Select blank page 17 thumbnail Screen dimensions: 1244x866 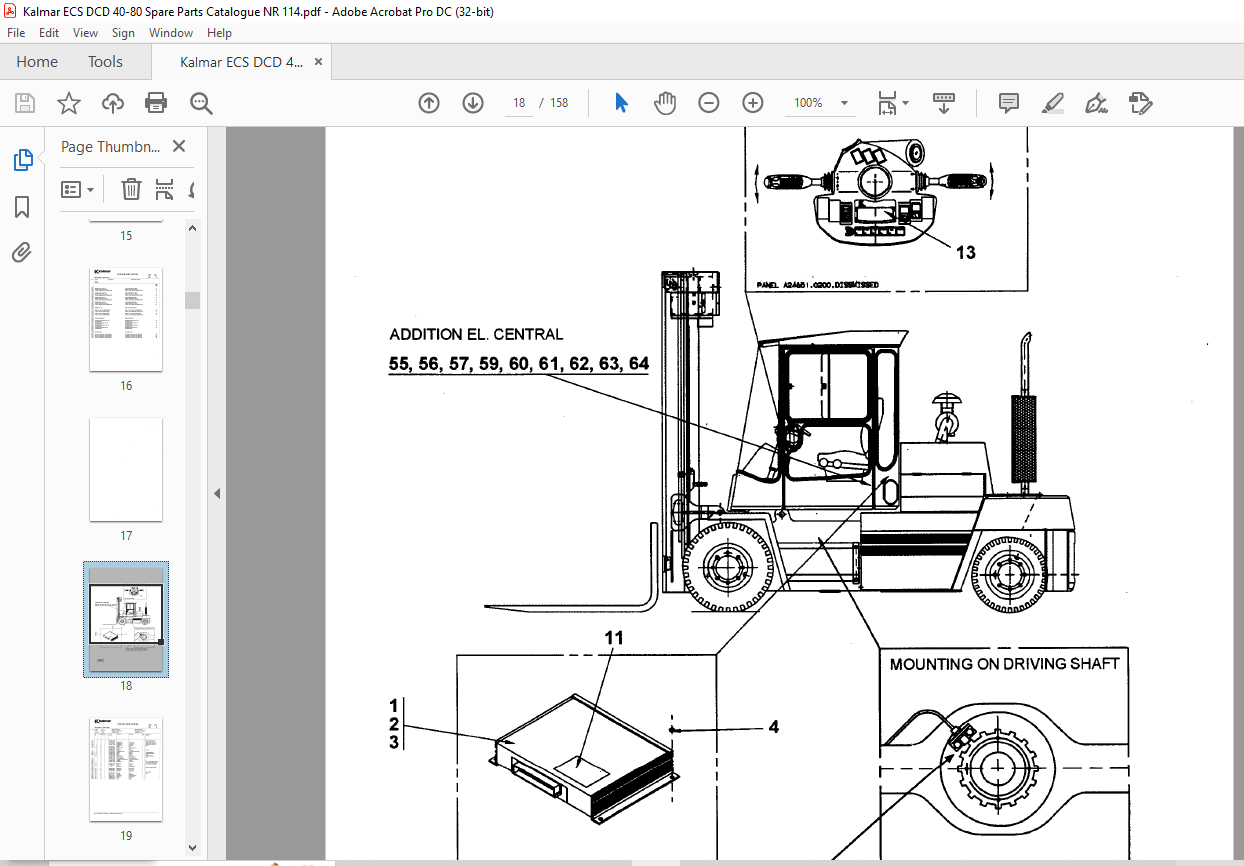(x=126, y=470)
